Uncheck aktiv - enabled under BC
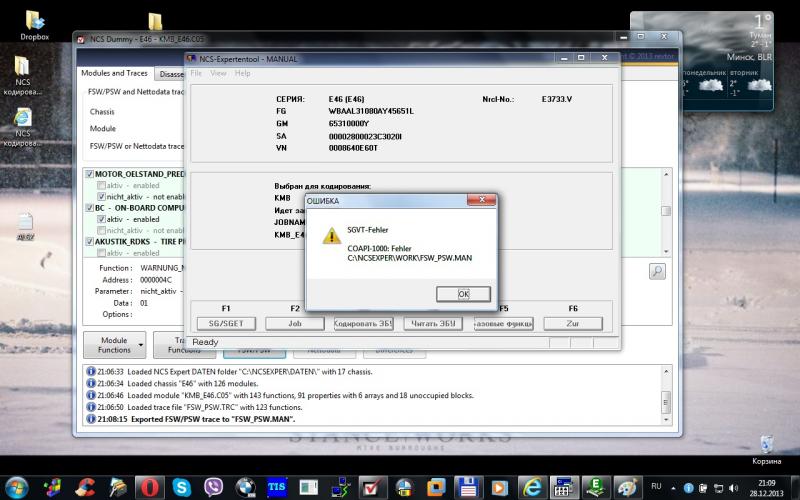The image size is (800, 500). click(x=102, y=219)
